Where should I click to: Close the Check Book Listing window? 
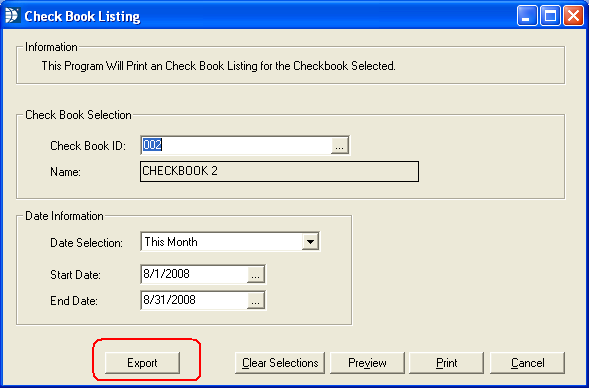(x=574, y=16)
